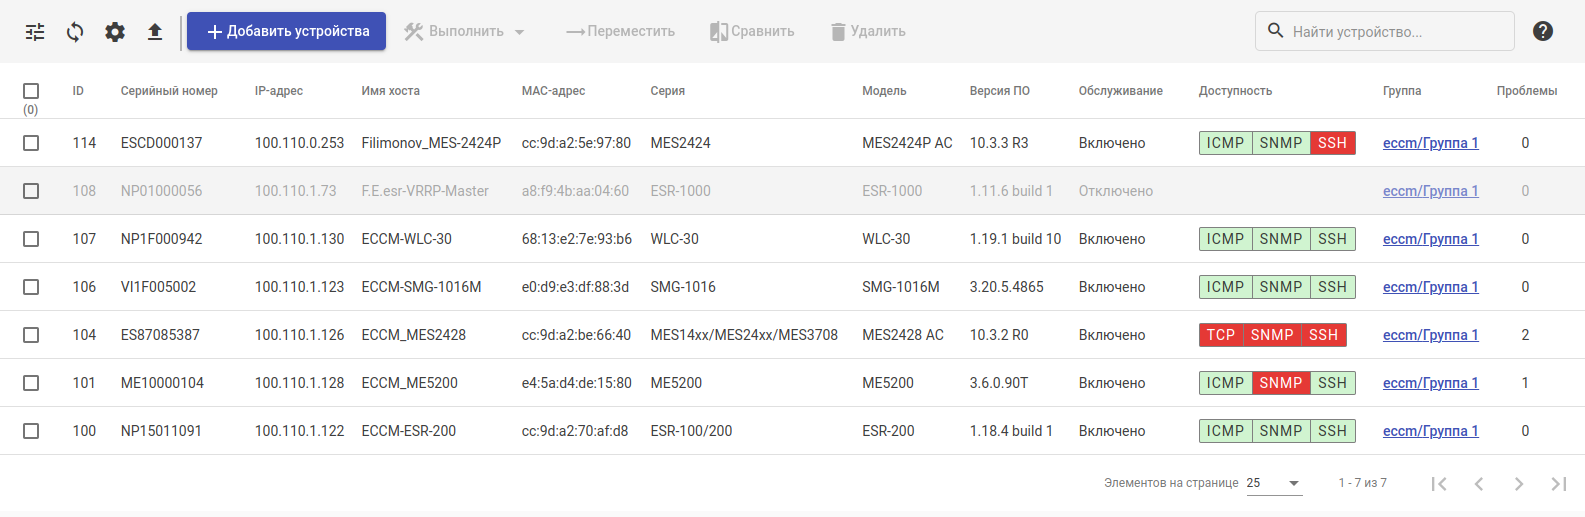Image resolution: width=1585 pixels, height=517 pixels.
Task: Open the gear settings icon
Action: click(115, 32)
